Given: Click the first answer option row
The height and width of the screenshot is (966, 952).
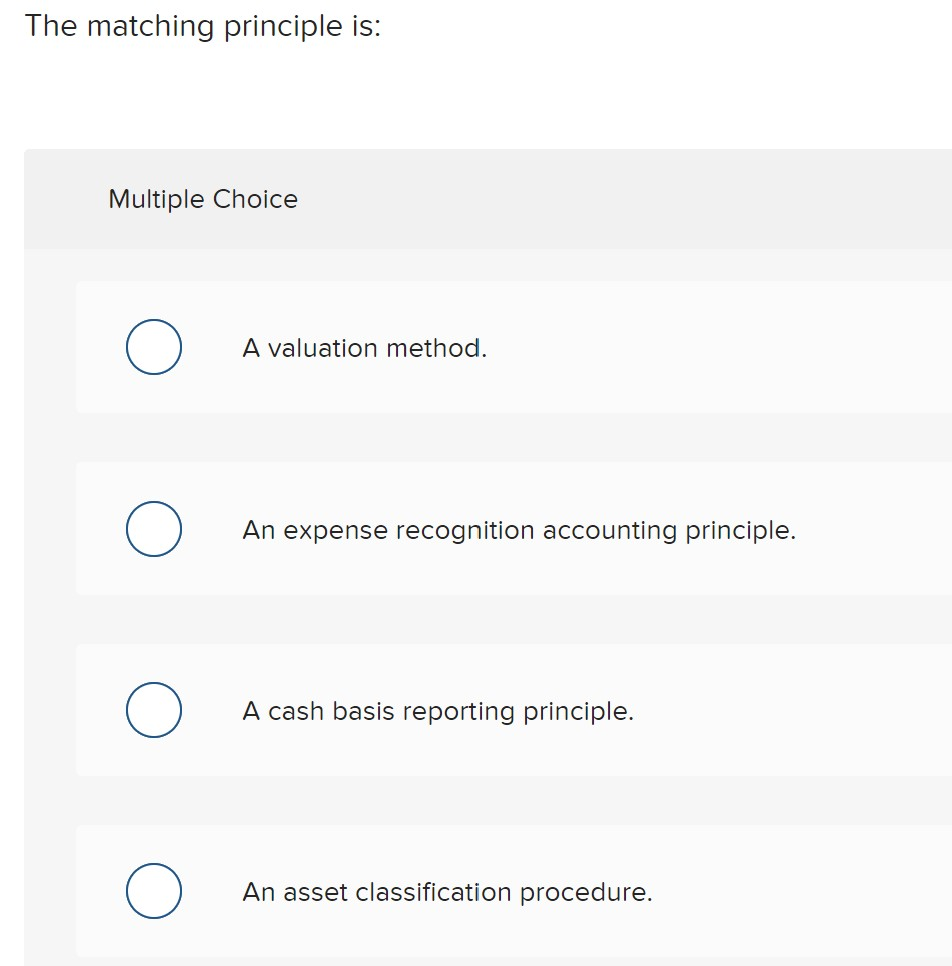Looking at the screenshot, I should tap(500, 347).
